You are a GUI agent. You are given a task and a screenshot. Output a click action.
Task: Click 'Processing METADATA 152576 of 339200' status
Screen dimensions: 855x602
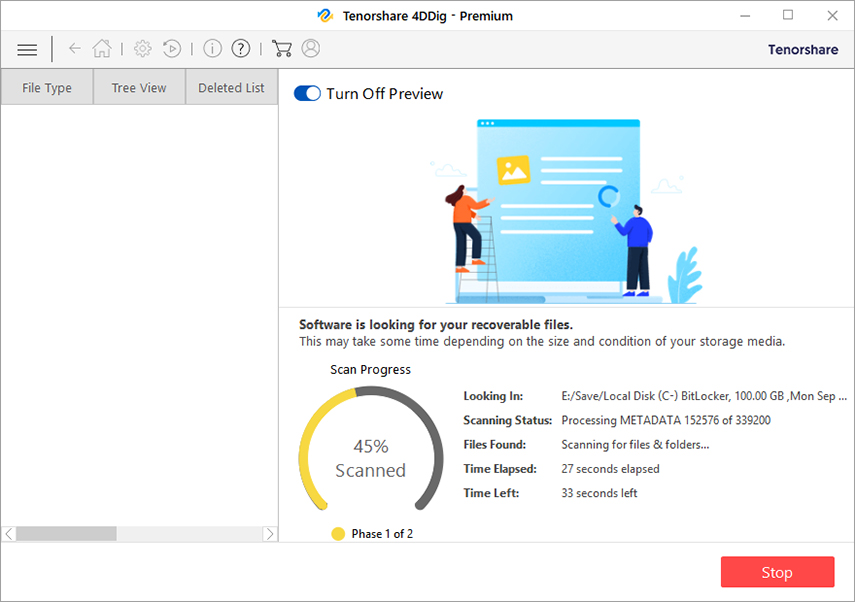(x=666, y=420)
